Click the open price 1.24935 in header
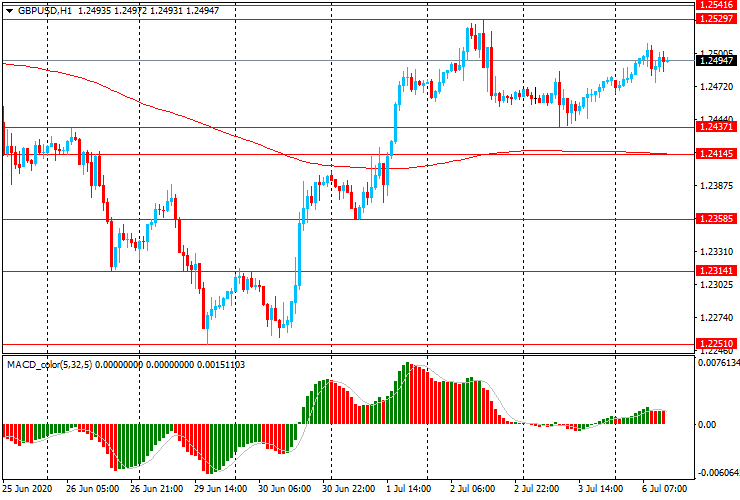740x500 pixels. pyautogui.click(x=94, y=10)
